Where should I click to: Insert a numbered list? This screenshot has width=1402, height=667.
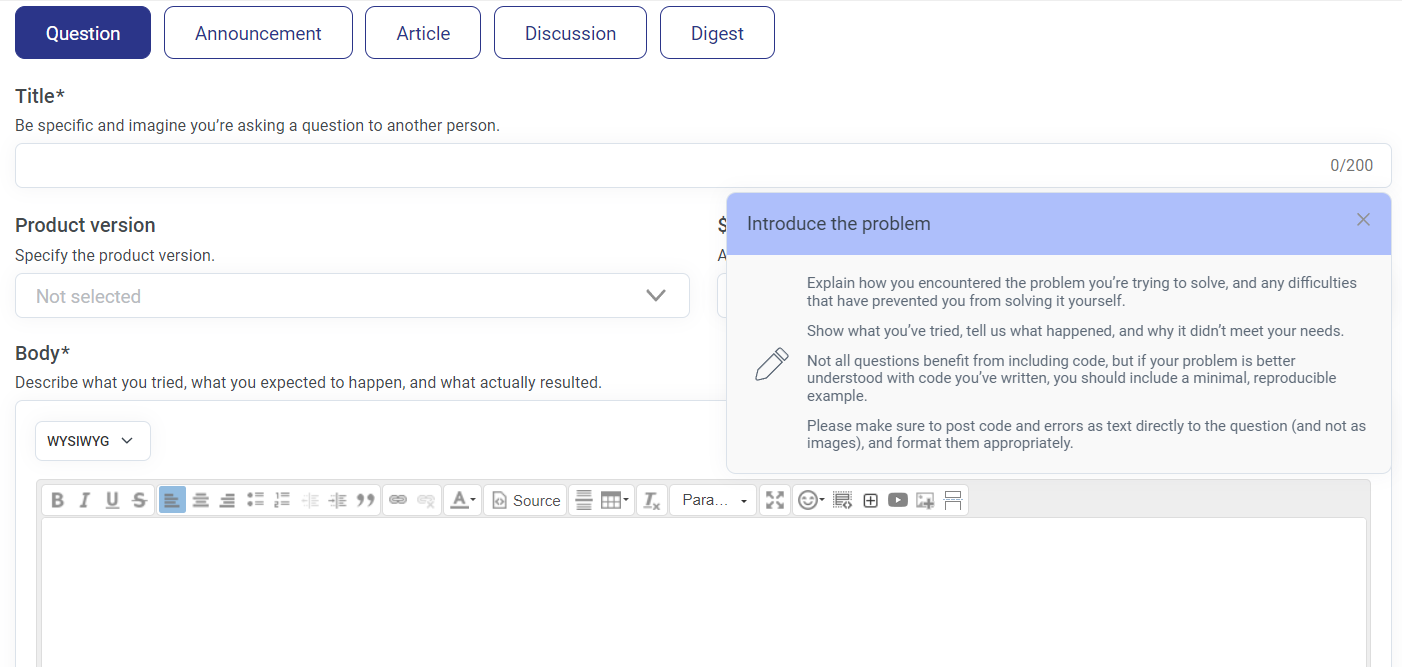282,500
